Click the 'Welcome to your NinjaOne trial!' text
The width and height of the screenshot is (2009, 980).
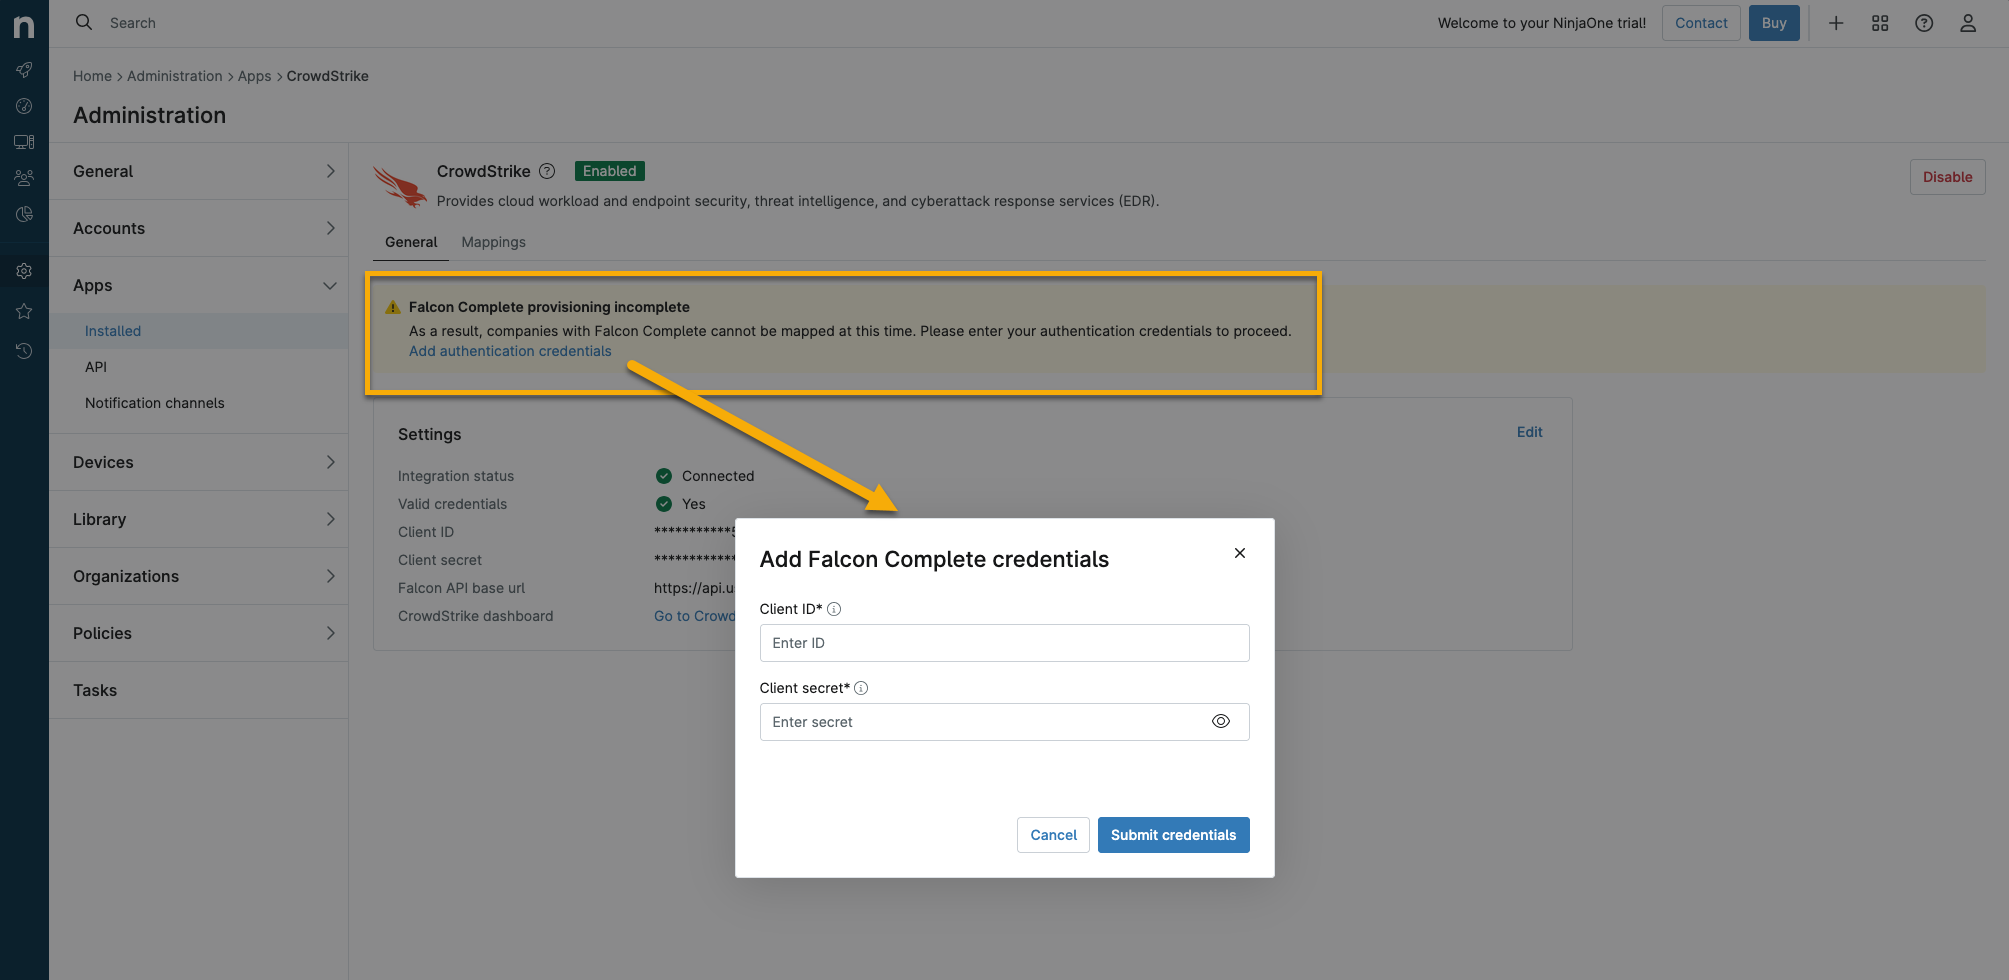coord(1542,23)
